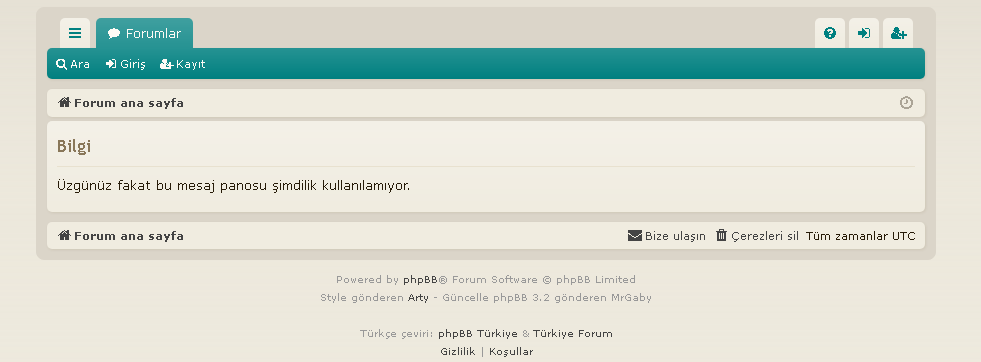Viewport: 981px width, 362px height.
Task: Go to Forum ana sayfa in top breadcrumb
Action: click(x=121, y=103)
